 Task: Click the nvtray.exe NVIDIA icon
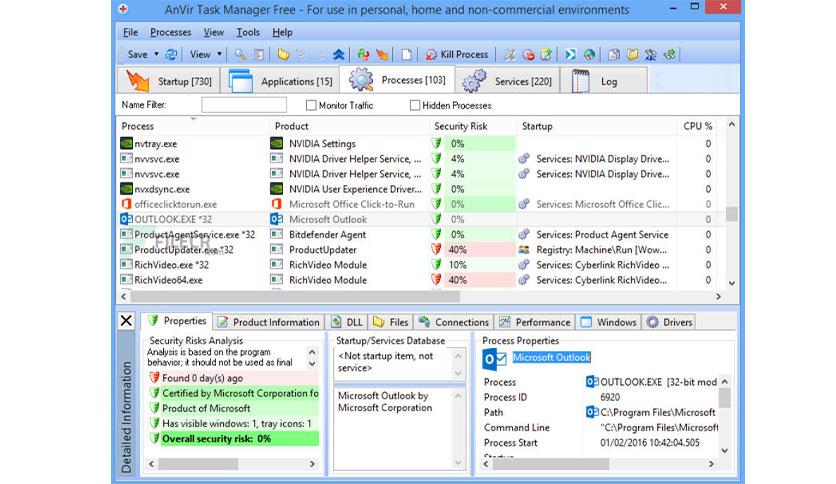126,143
